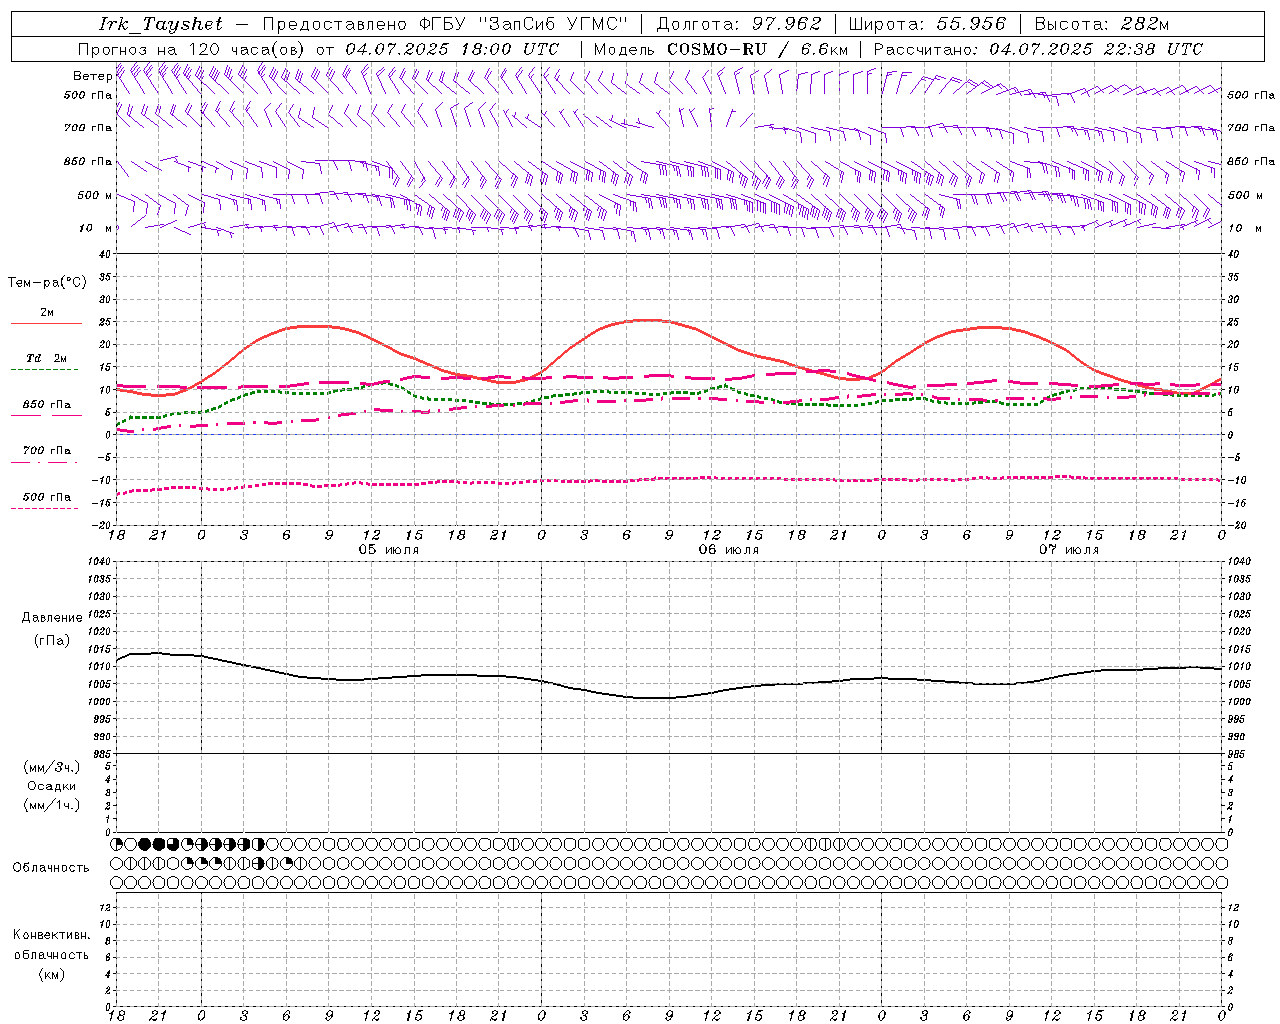
Task: Select the '(мм/3ч.)' precipitation unit label
Action: coord(52,767)
